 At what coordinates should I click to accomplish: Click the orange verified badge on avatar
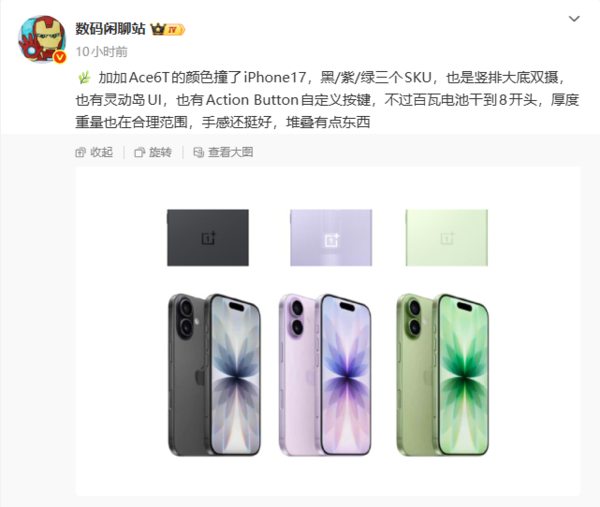pos(60,57)
